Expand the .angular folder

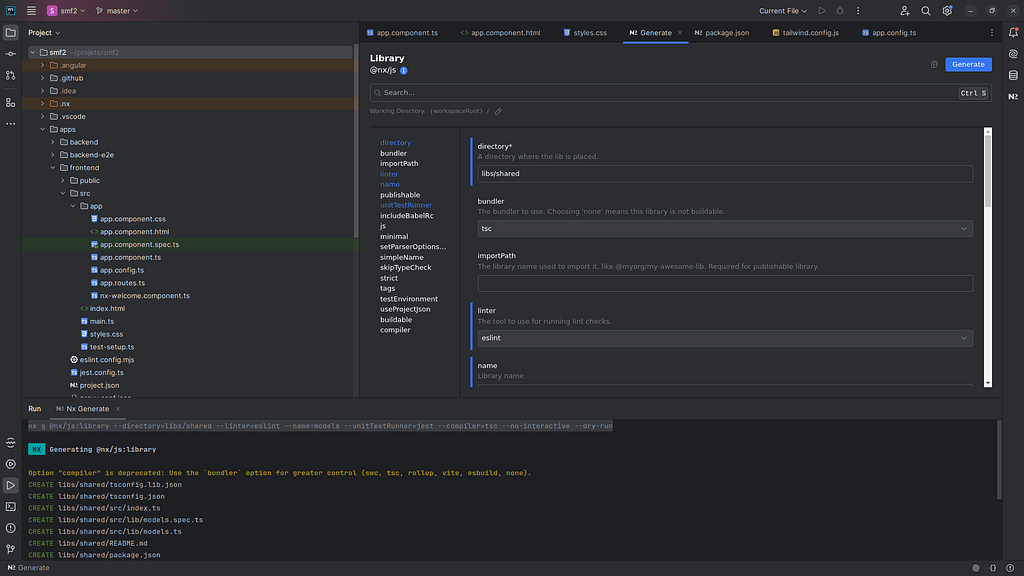point(43,65)
